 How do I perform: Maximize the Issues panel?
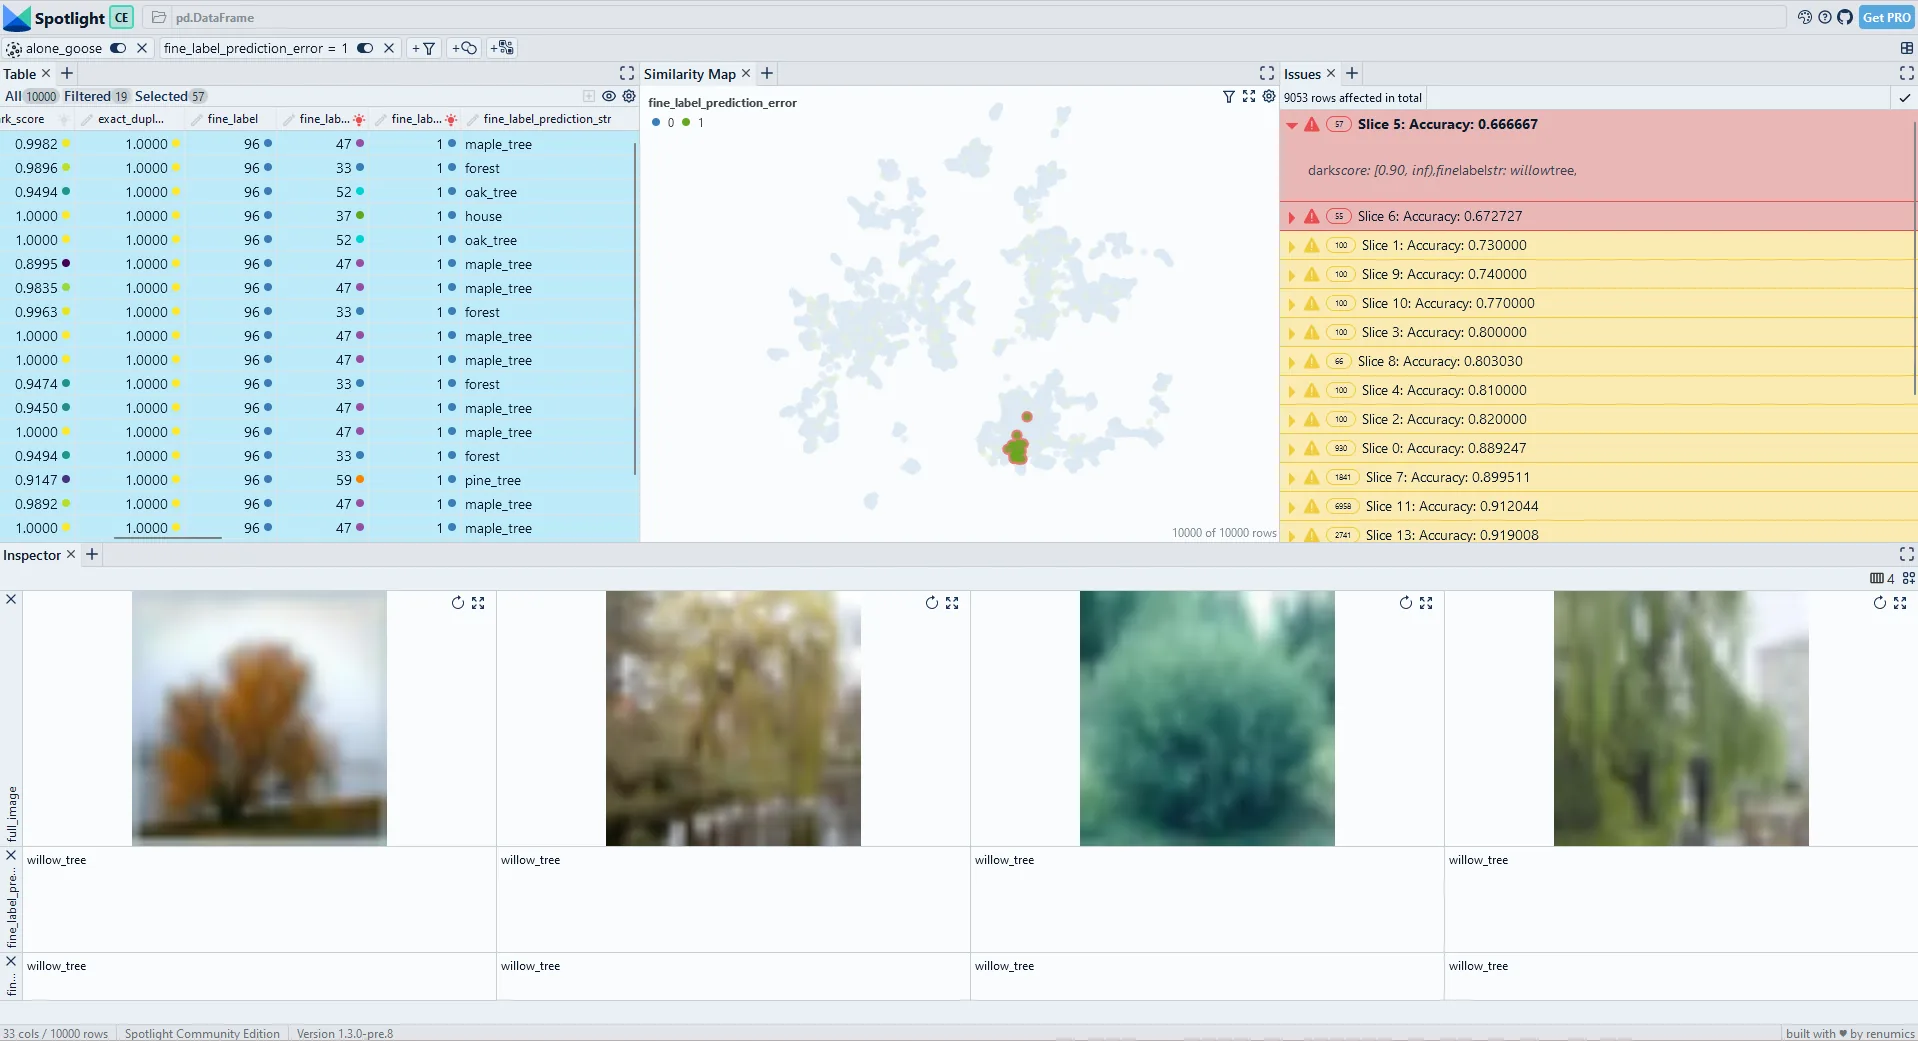point(1907,73)
